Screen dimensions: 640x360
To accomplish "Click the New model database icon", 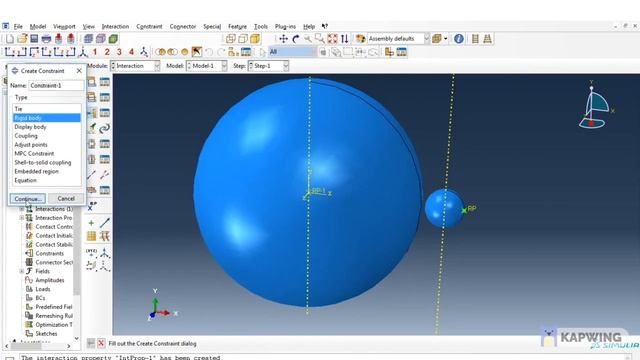I will 10,39.
